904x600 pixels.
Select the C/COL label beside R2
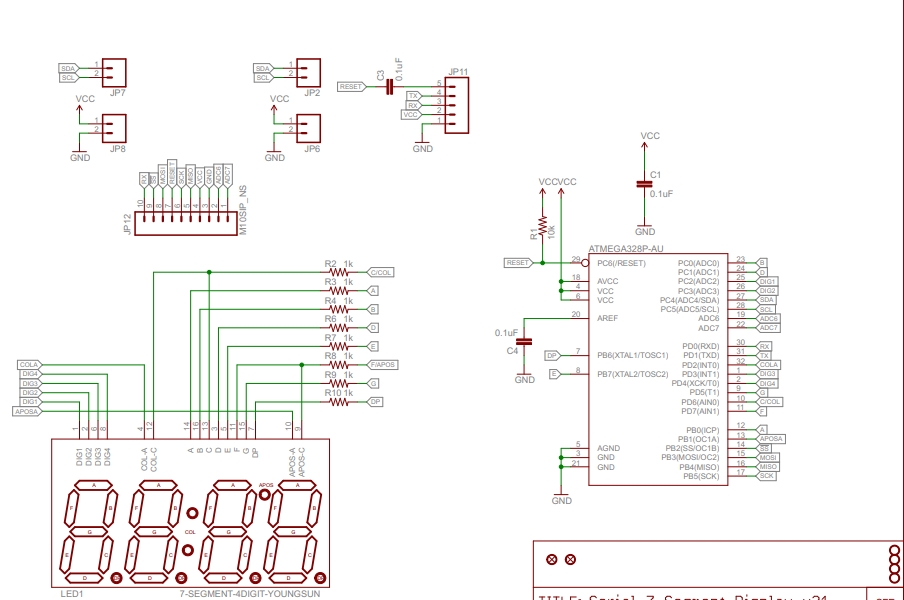(381, 272)
